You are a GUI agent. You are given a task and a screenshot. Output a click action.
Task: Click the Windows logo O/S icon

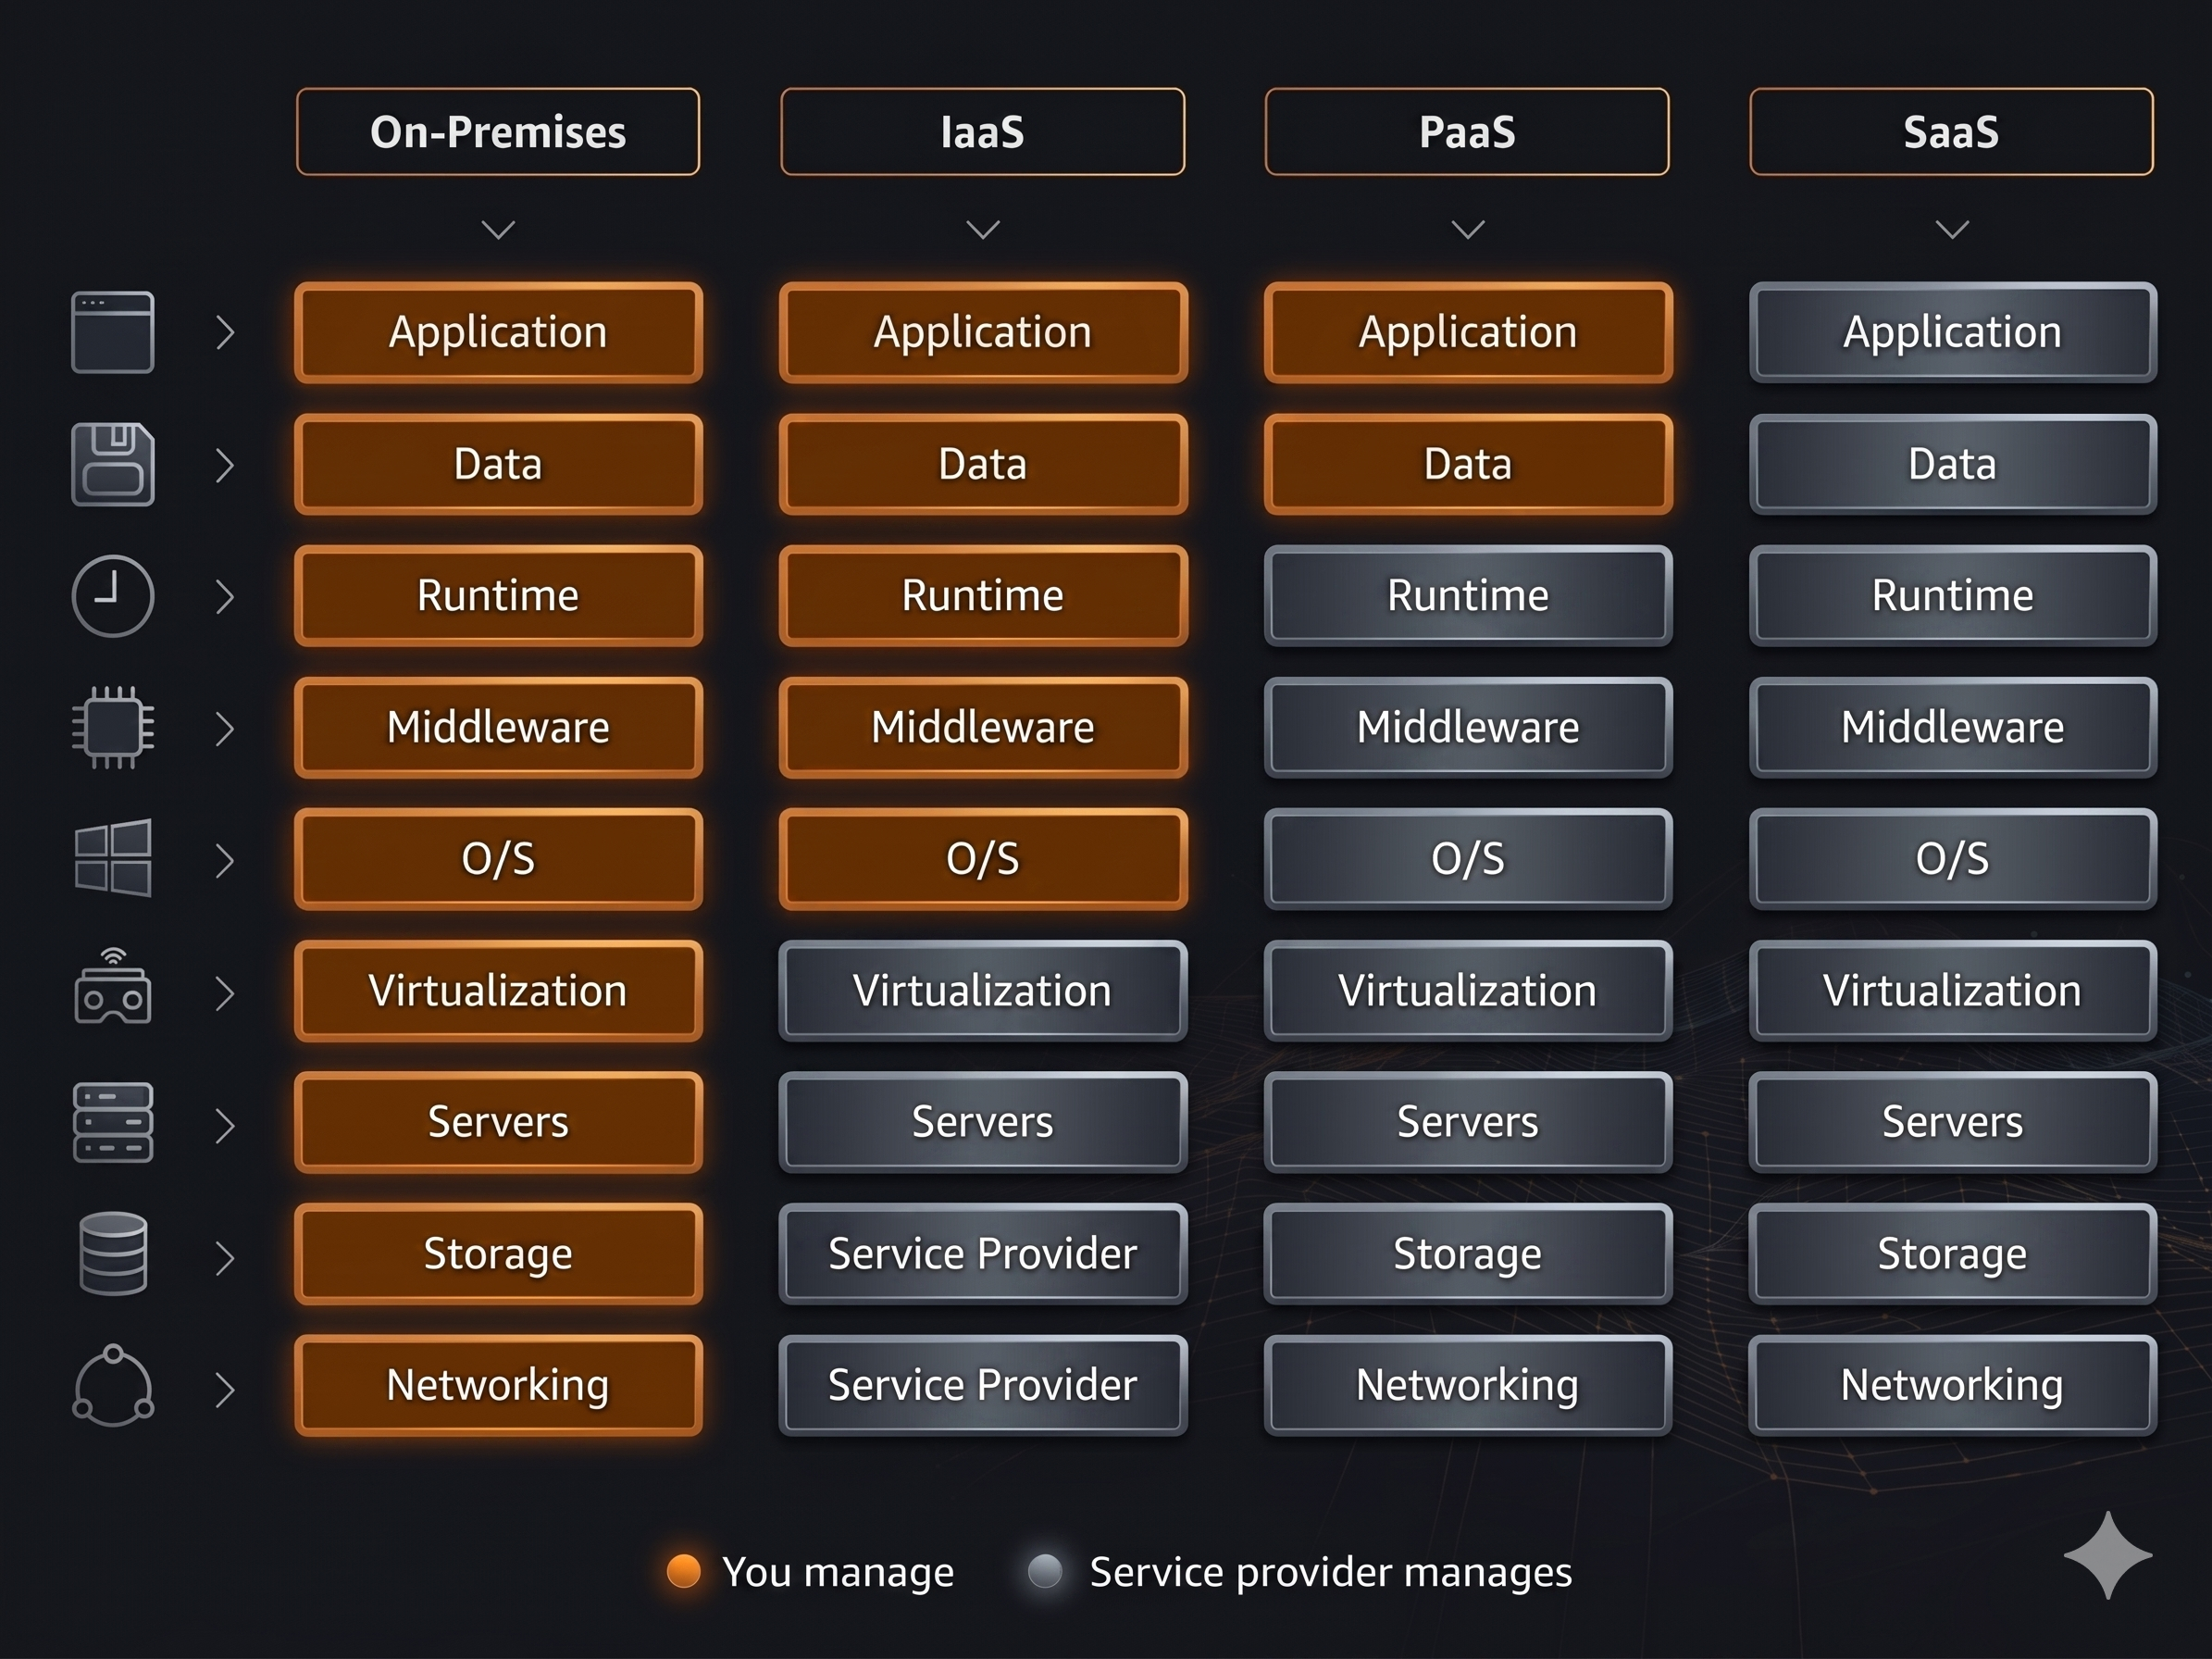113,858
